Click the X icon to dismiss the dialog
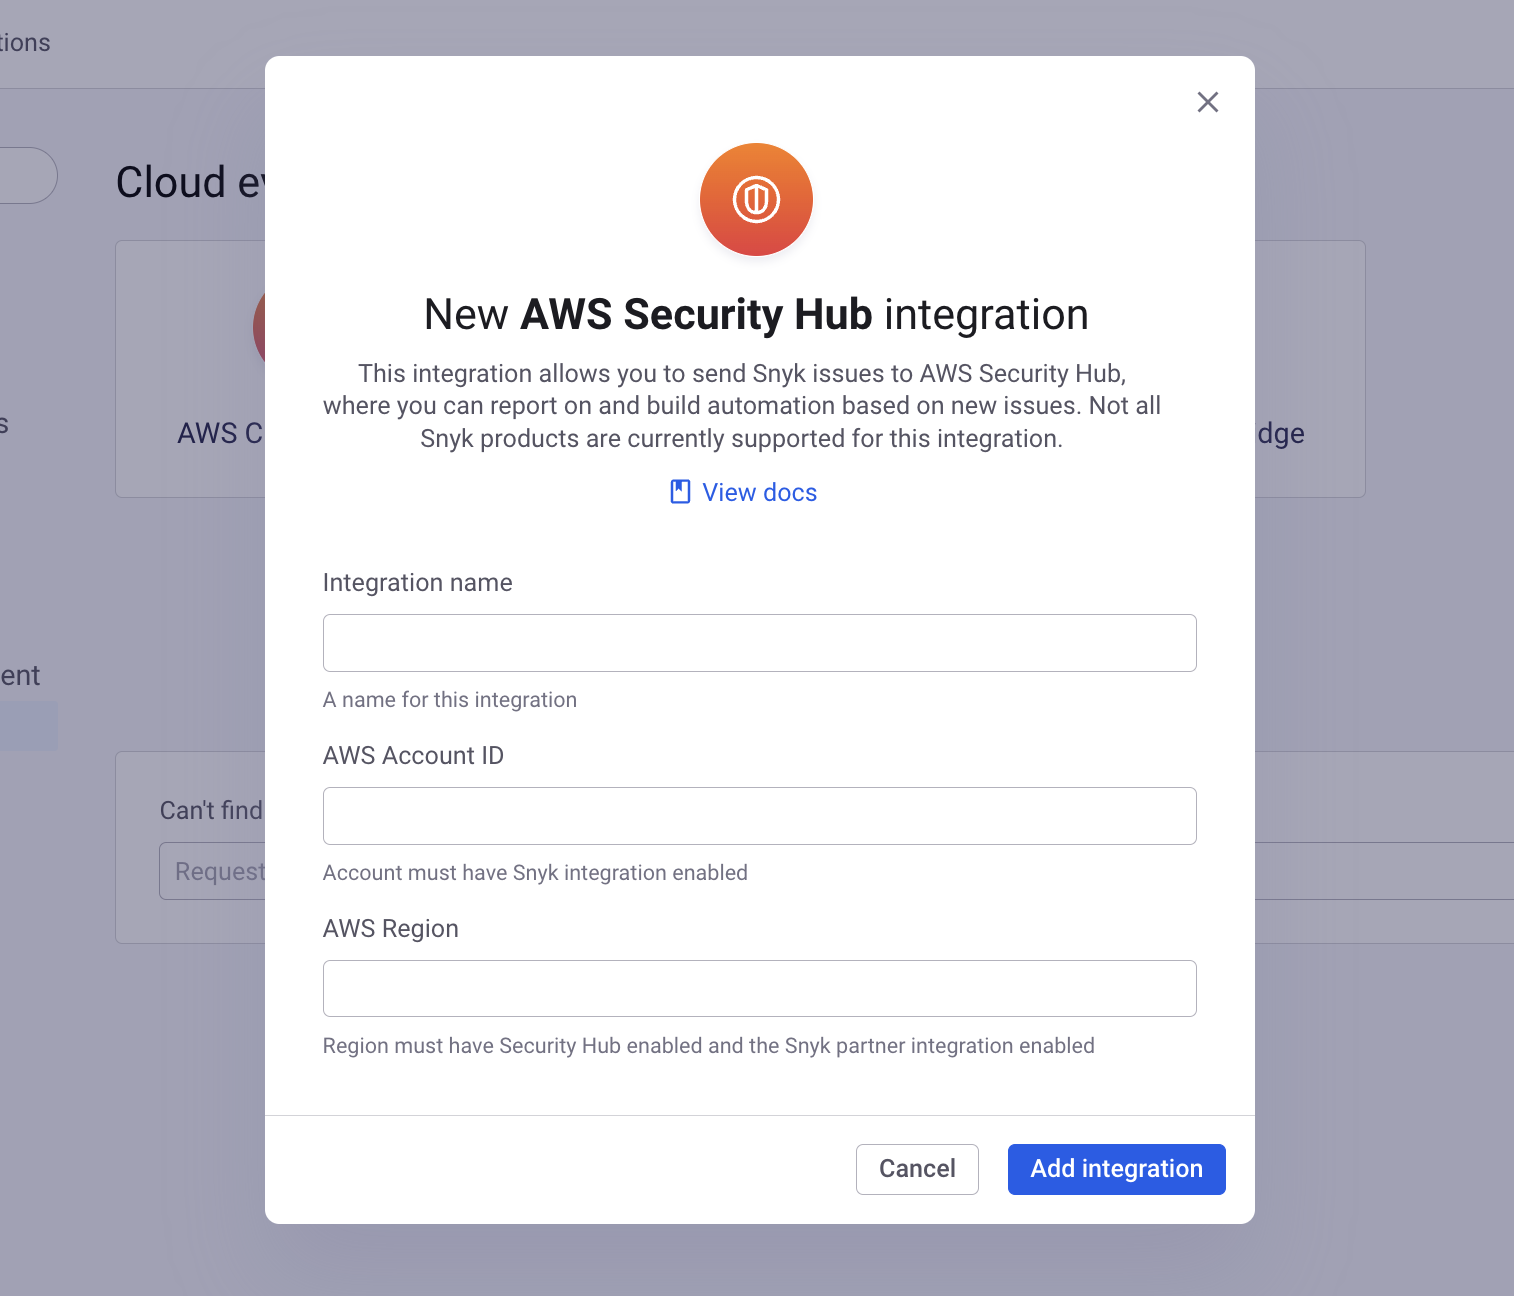The height and width of the screenshot is (1296, 1514). pos(1207,102)
